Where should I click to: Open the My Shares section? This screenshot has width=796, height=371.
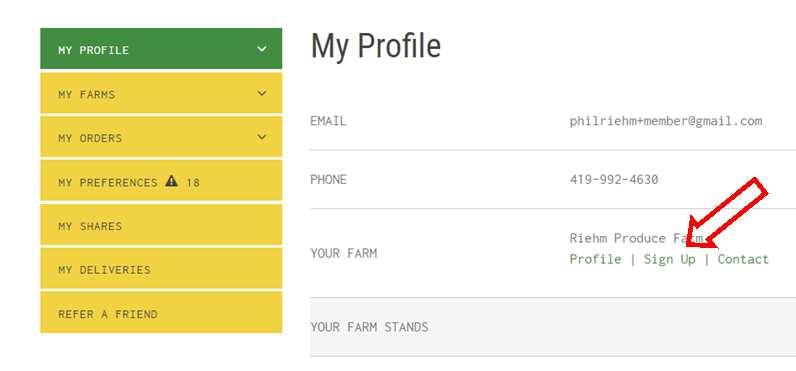(161, 225)
